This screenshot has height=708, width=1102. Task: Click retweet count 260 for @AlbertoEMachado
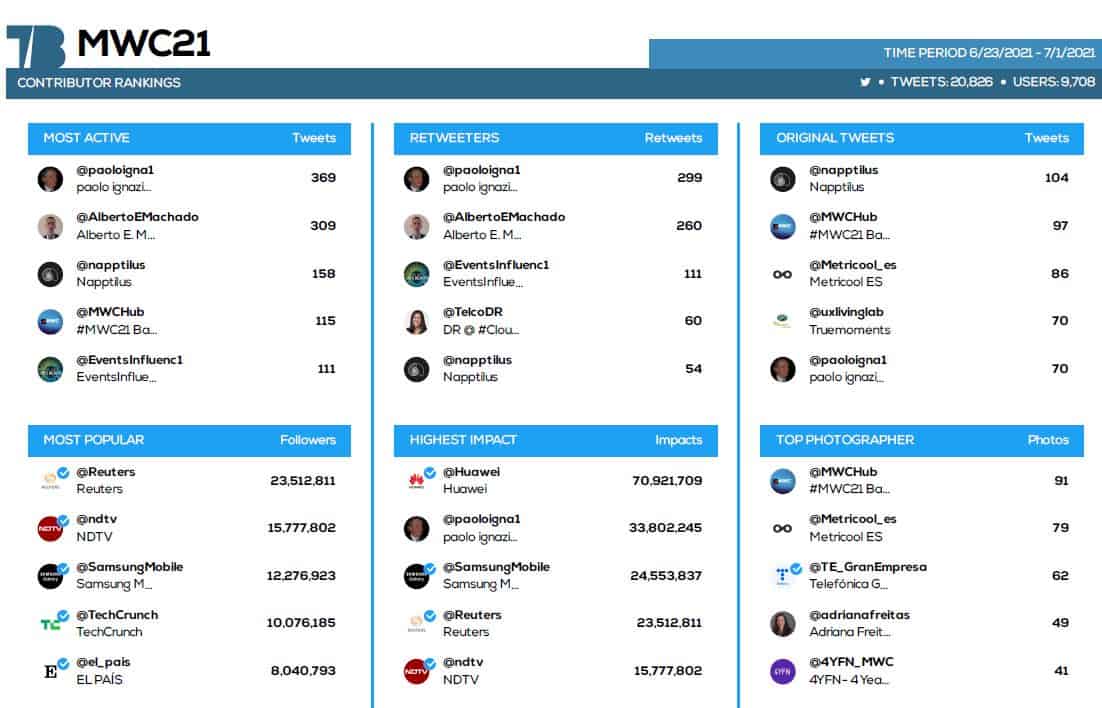(x=689, y=226)
